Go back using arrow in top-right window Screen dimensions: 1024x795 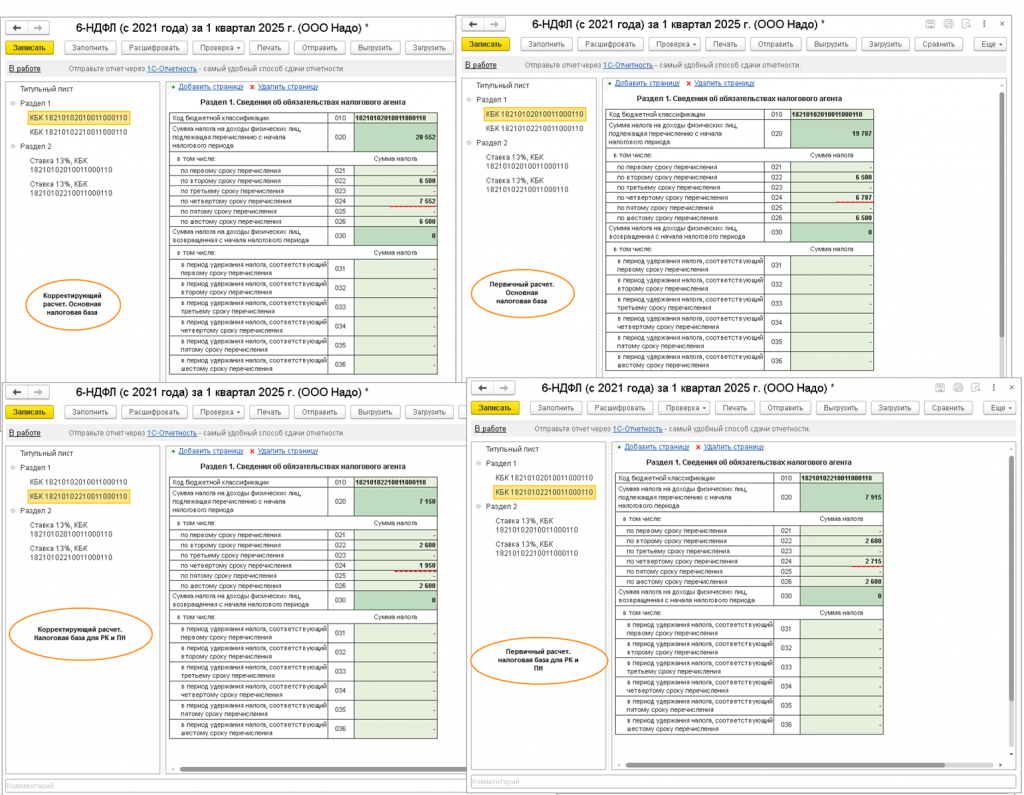point(473,24)
